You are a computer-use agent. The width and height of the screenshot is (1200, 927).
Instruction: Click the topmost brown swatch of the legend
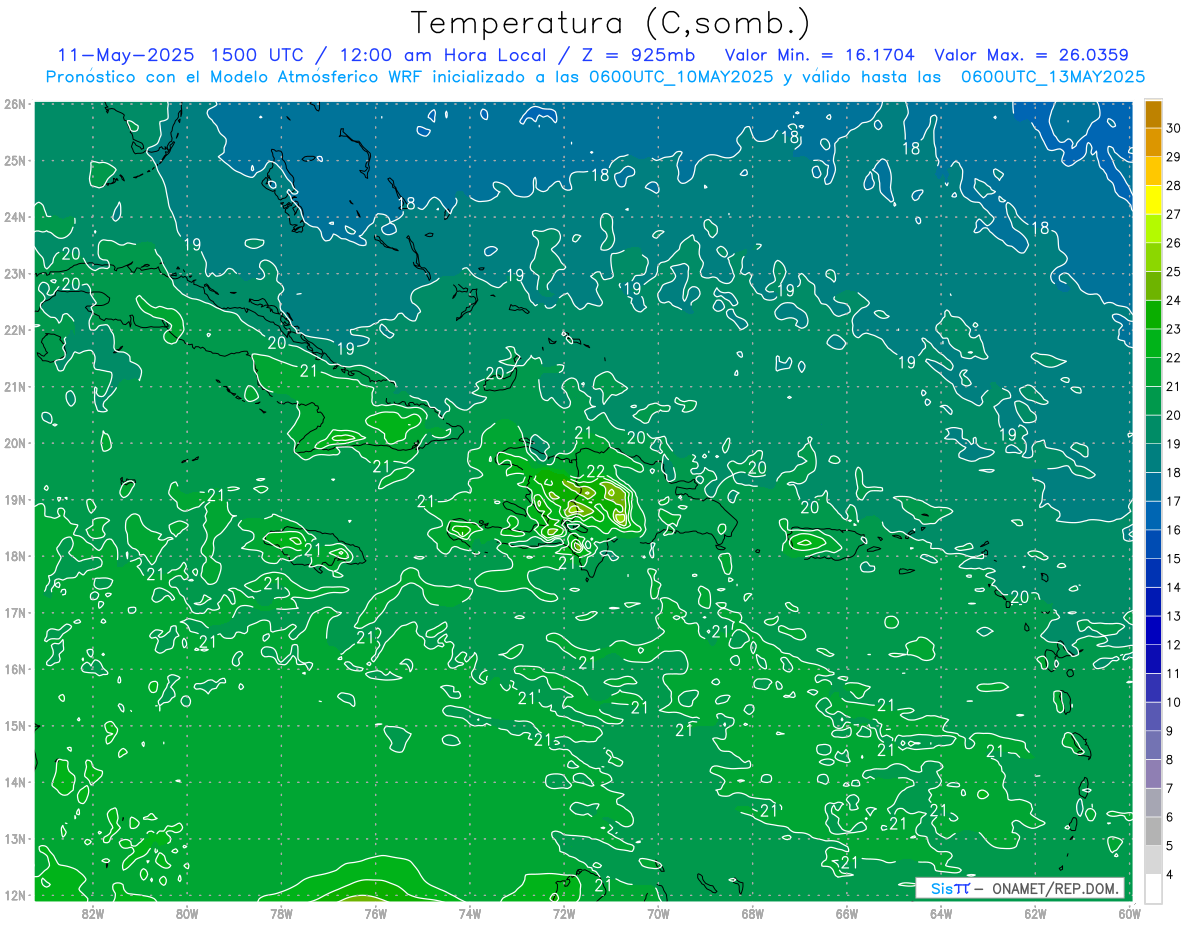[1153, 114]
